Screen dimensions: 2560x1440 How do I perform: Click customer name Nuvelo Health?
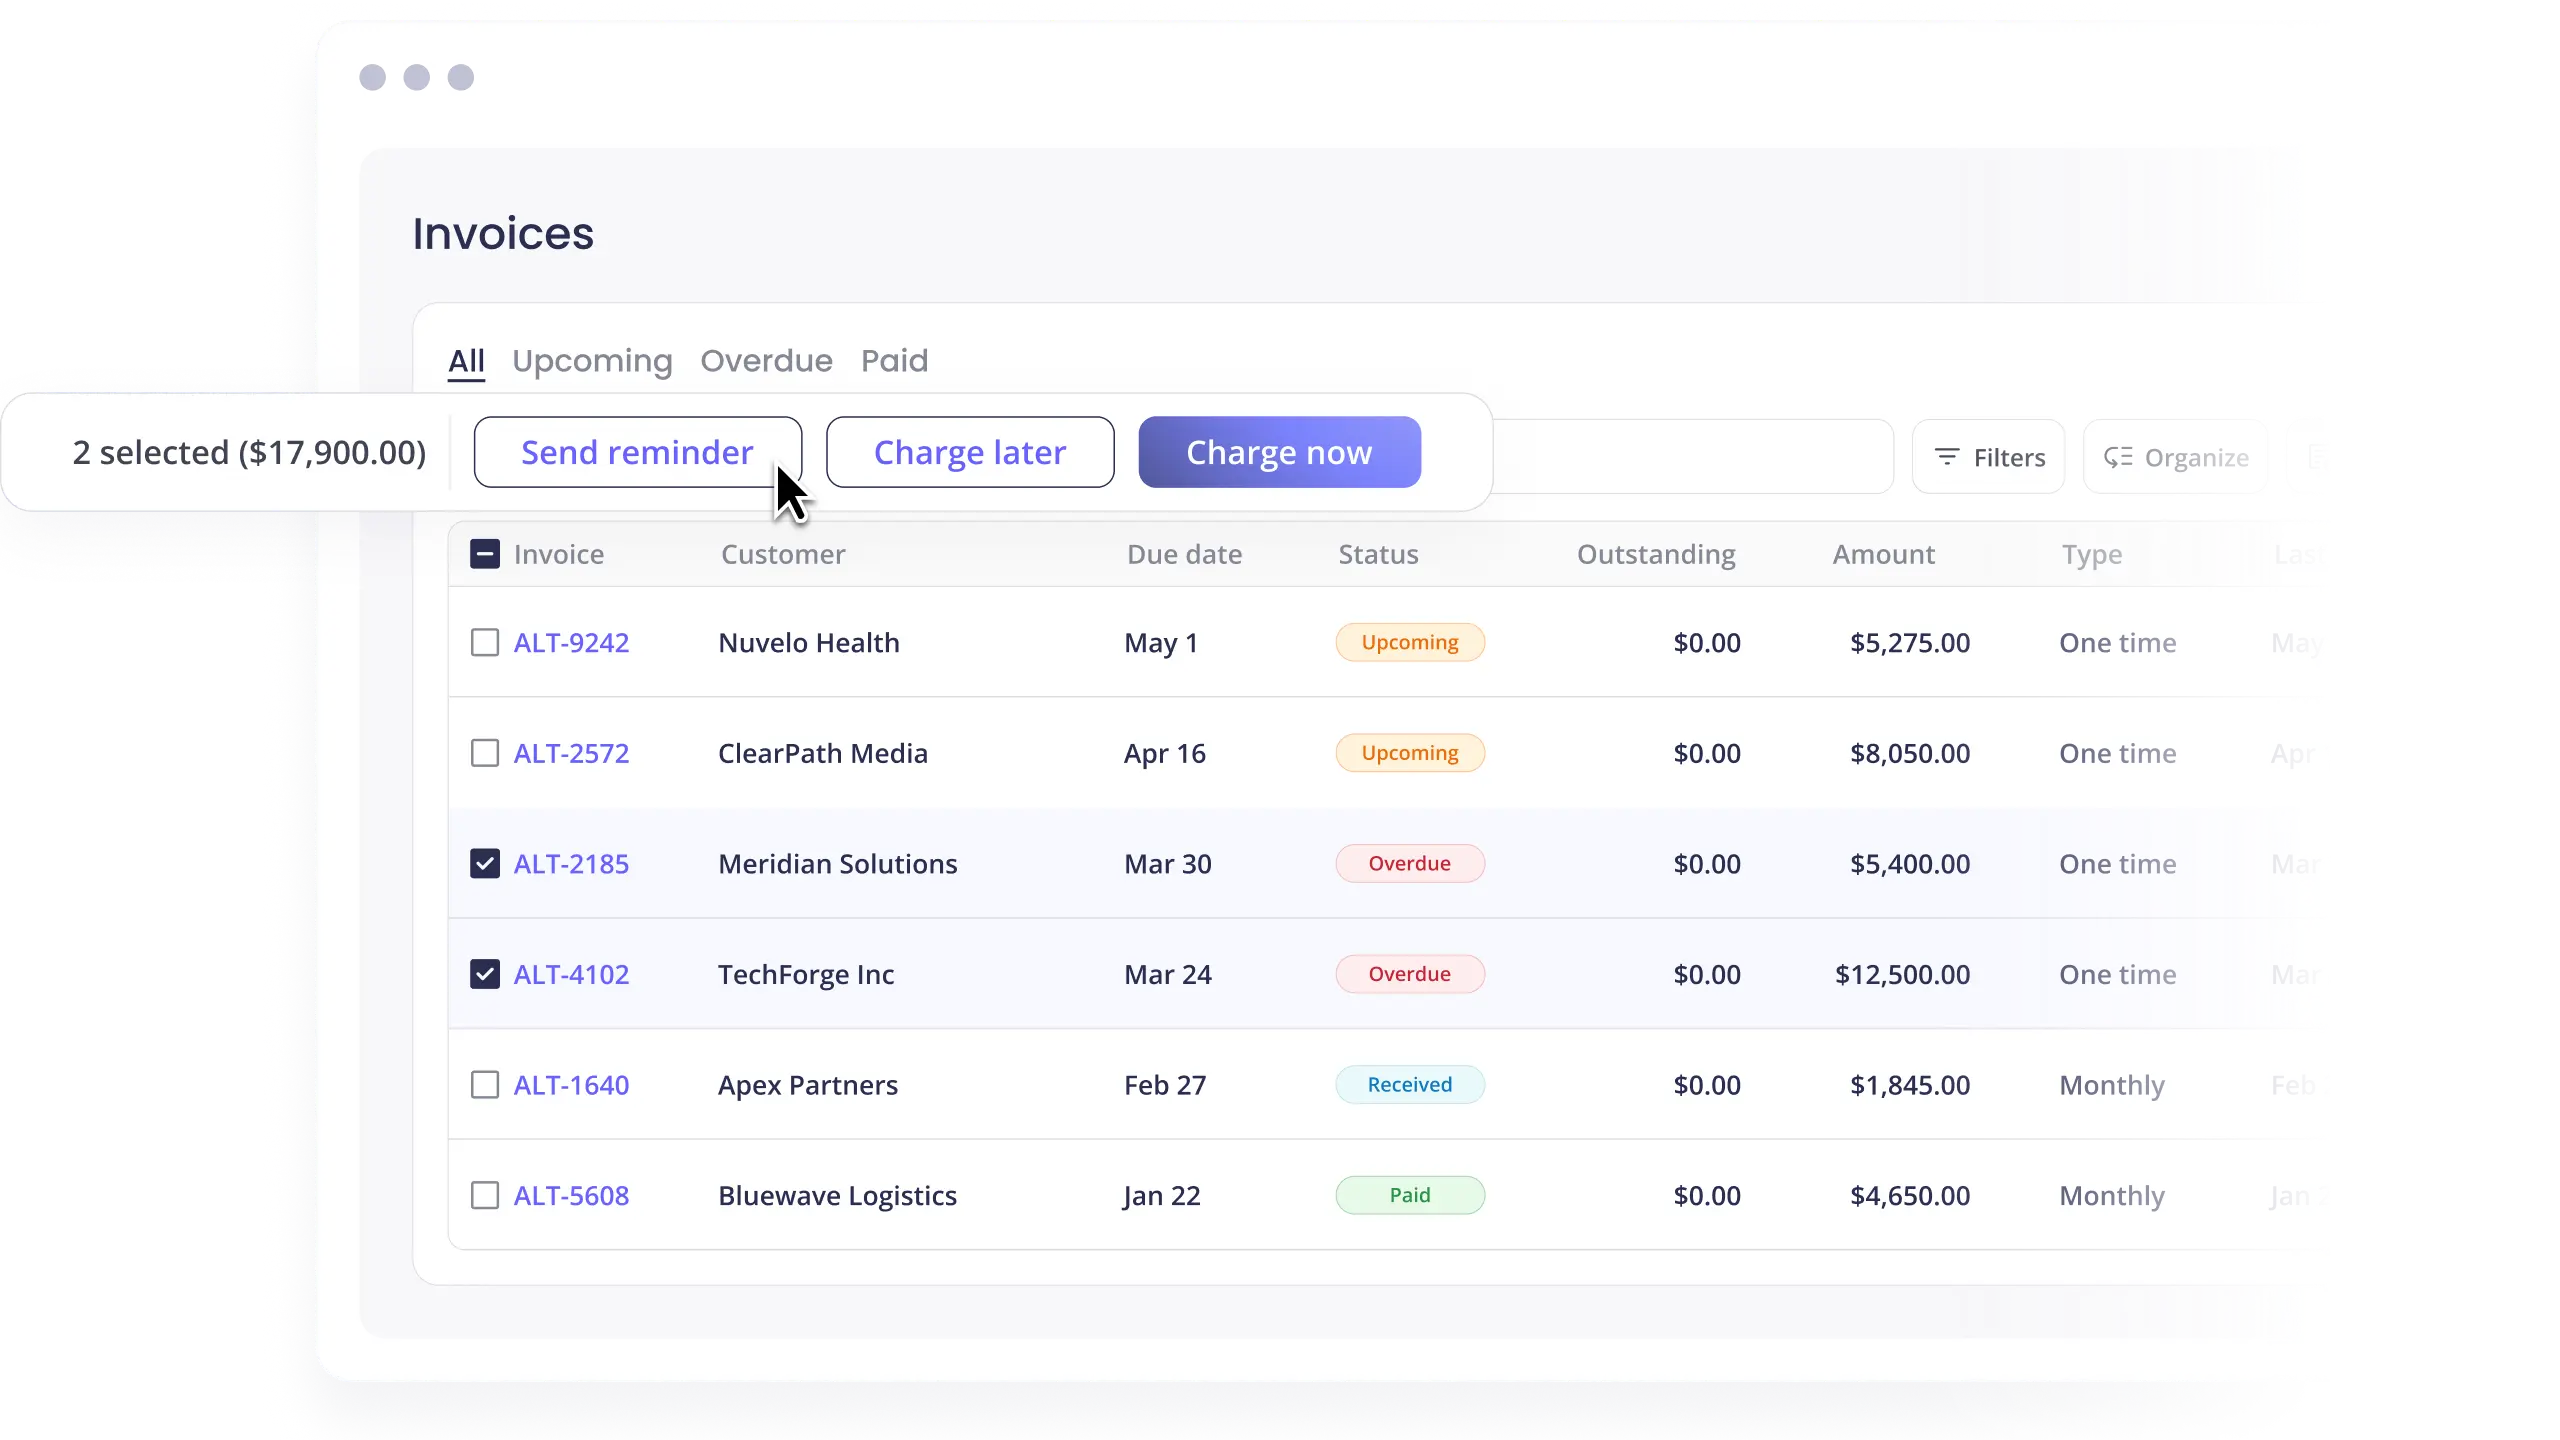click(809, 642)
